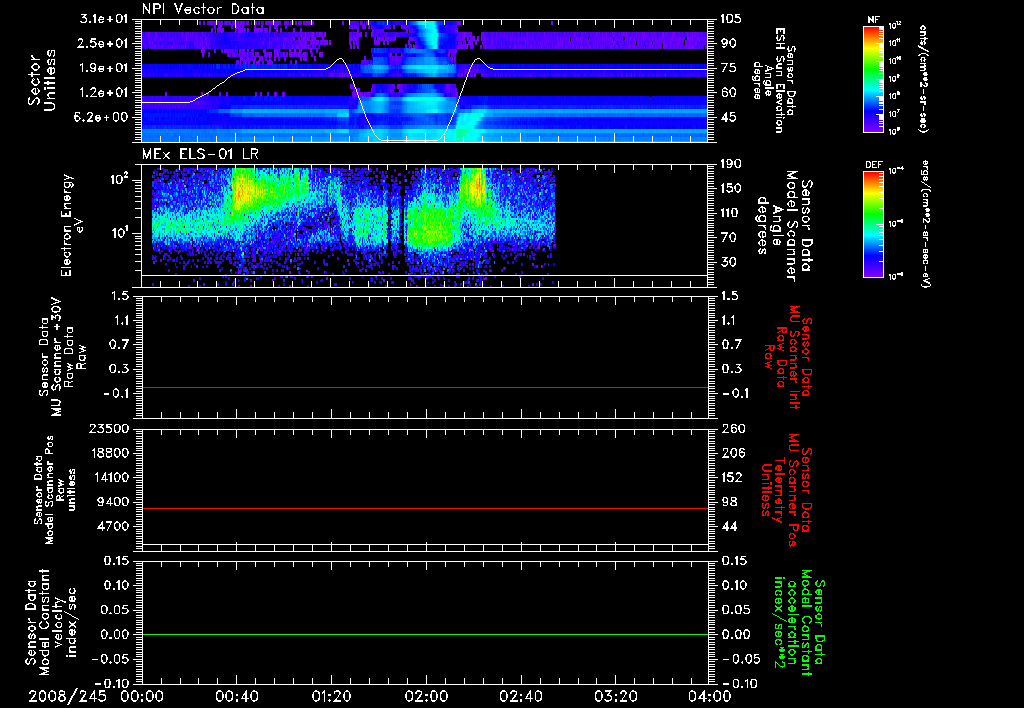Click the '23500' scanner position tick value

pyautogui.click(x=110, y=429)
